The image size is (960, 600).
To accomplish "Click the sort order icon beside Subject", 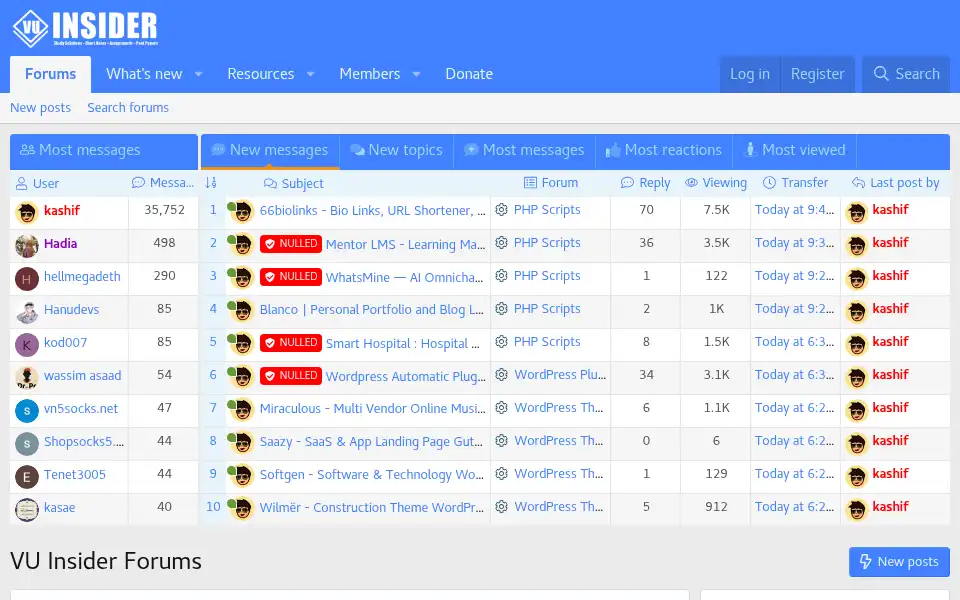I will 211,183.
